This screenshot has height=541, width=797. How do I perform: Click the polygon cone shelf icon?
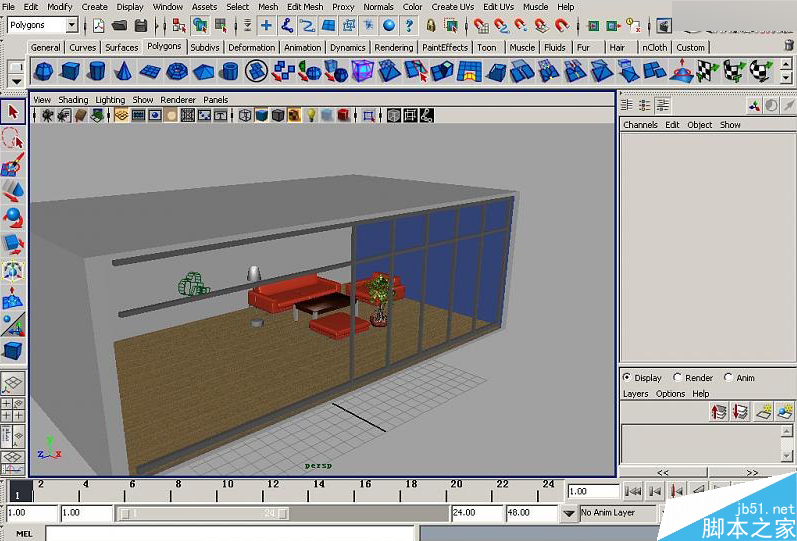tap(123, 72)
